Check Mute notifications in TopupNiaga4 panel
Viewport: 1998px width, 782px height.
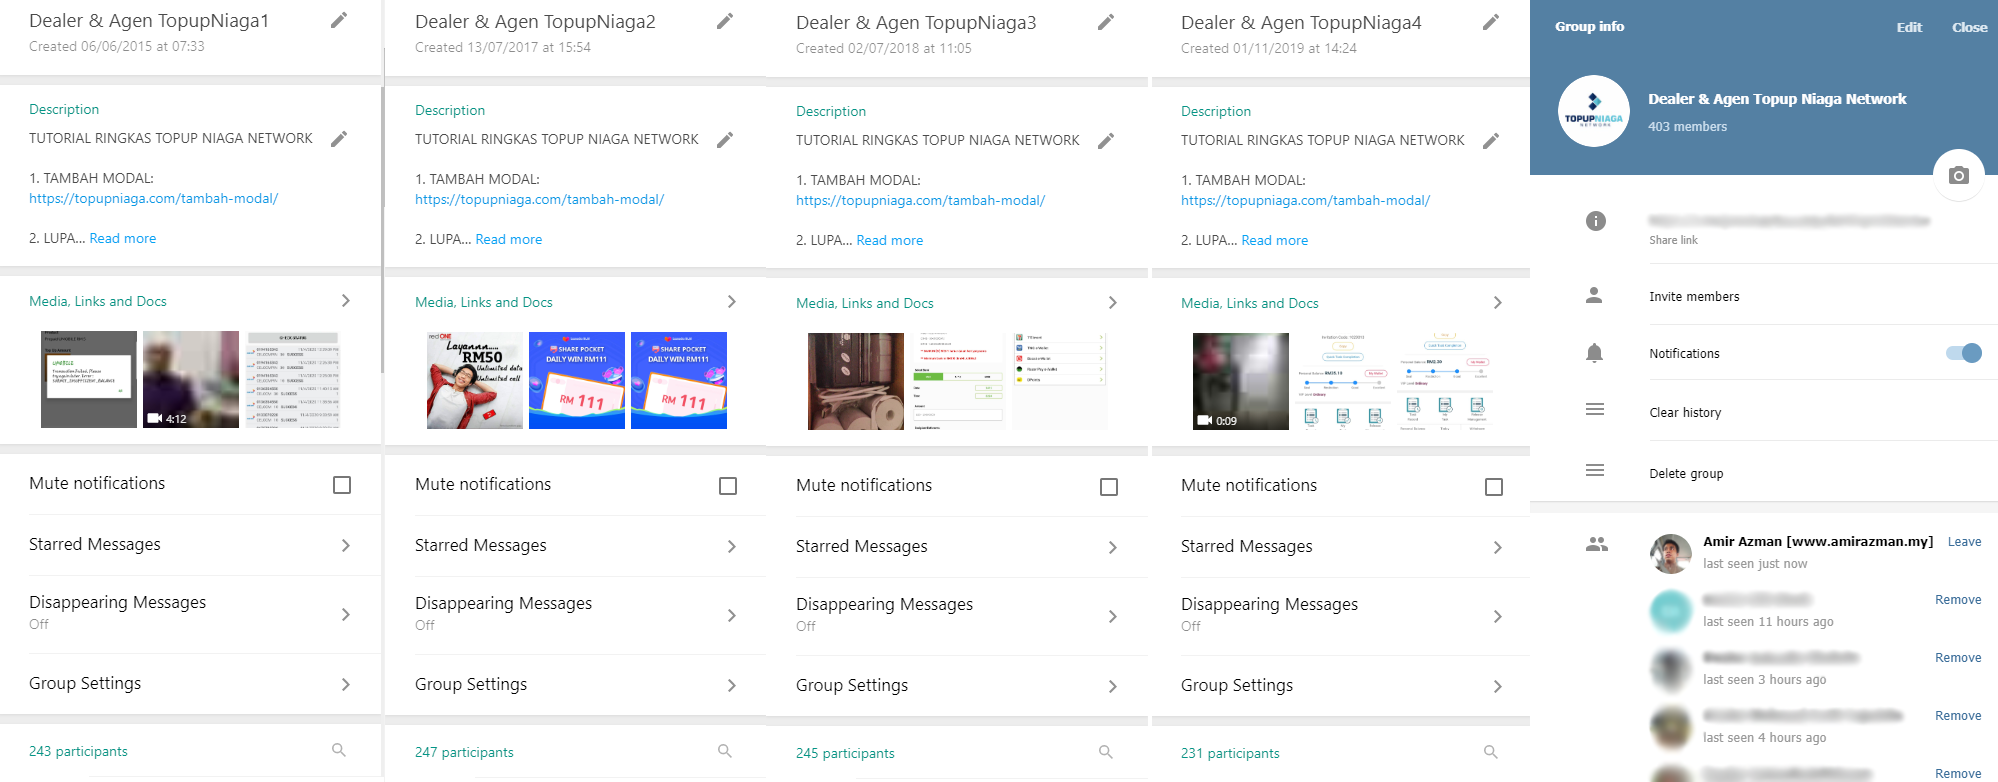coord(1494,487)
